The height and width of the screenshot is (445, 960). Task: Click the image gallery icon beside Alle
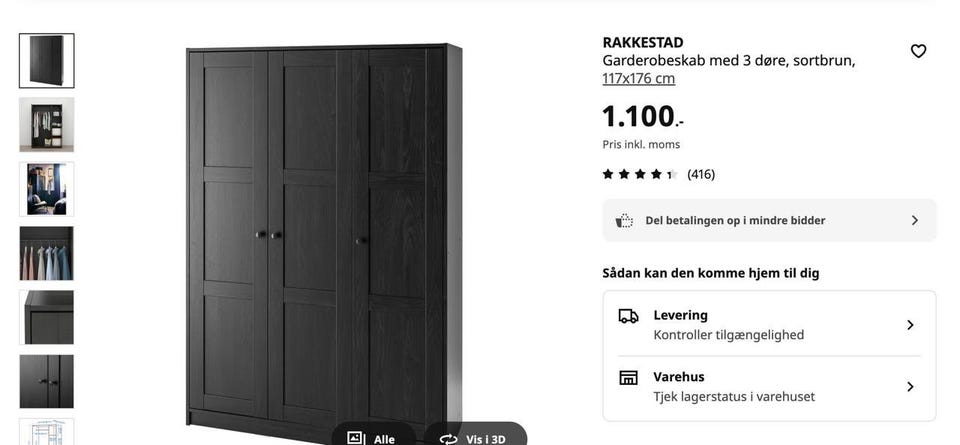click(356, 438)
